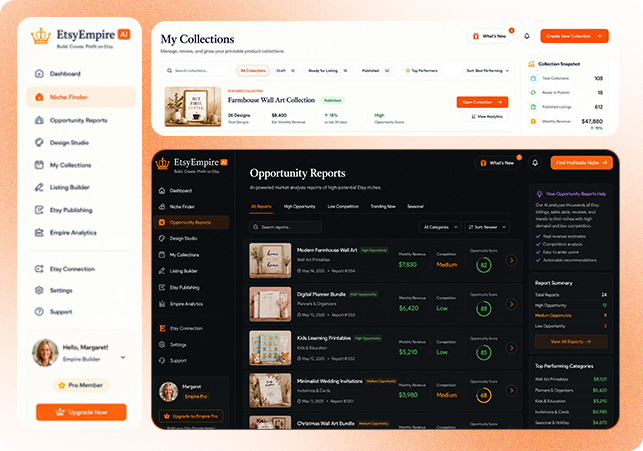This screenshot has height=451, width=643.
Task: Select the All Reports tab
Action: tap(261, 207)
